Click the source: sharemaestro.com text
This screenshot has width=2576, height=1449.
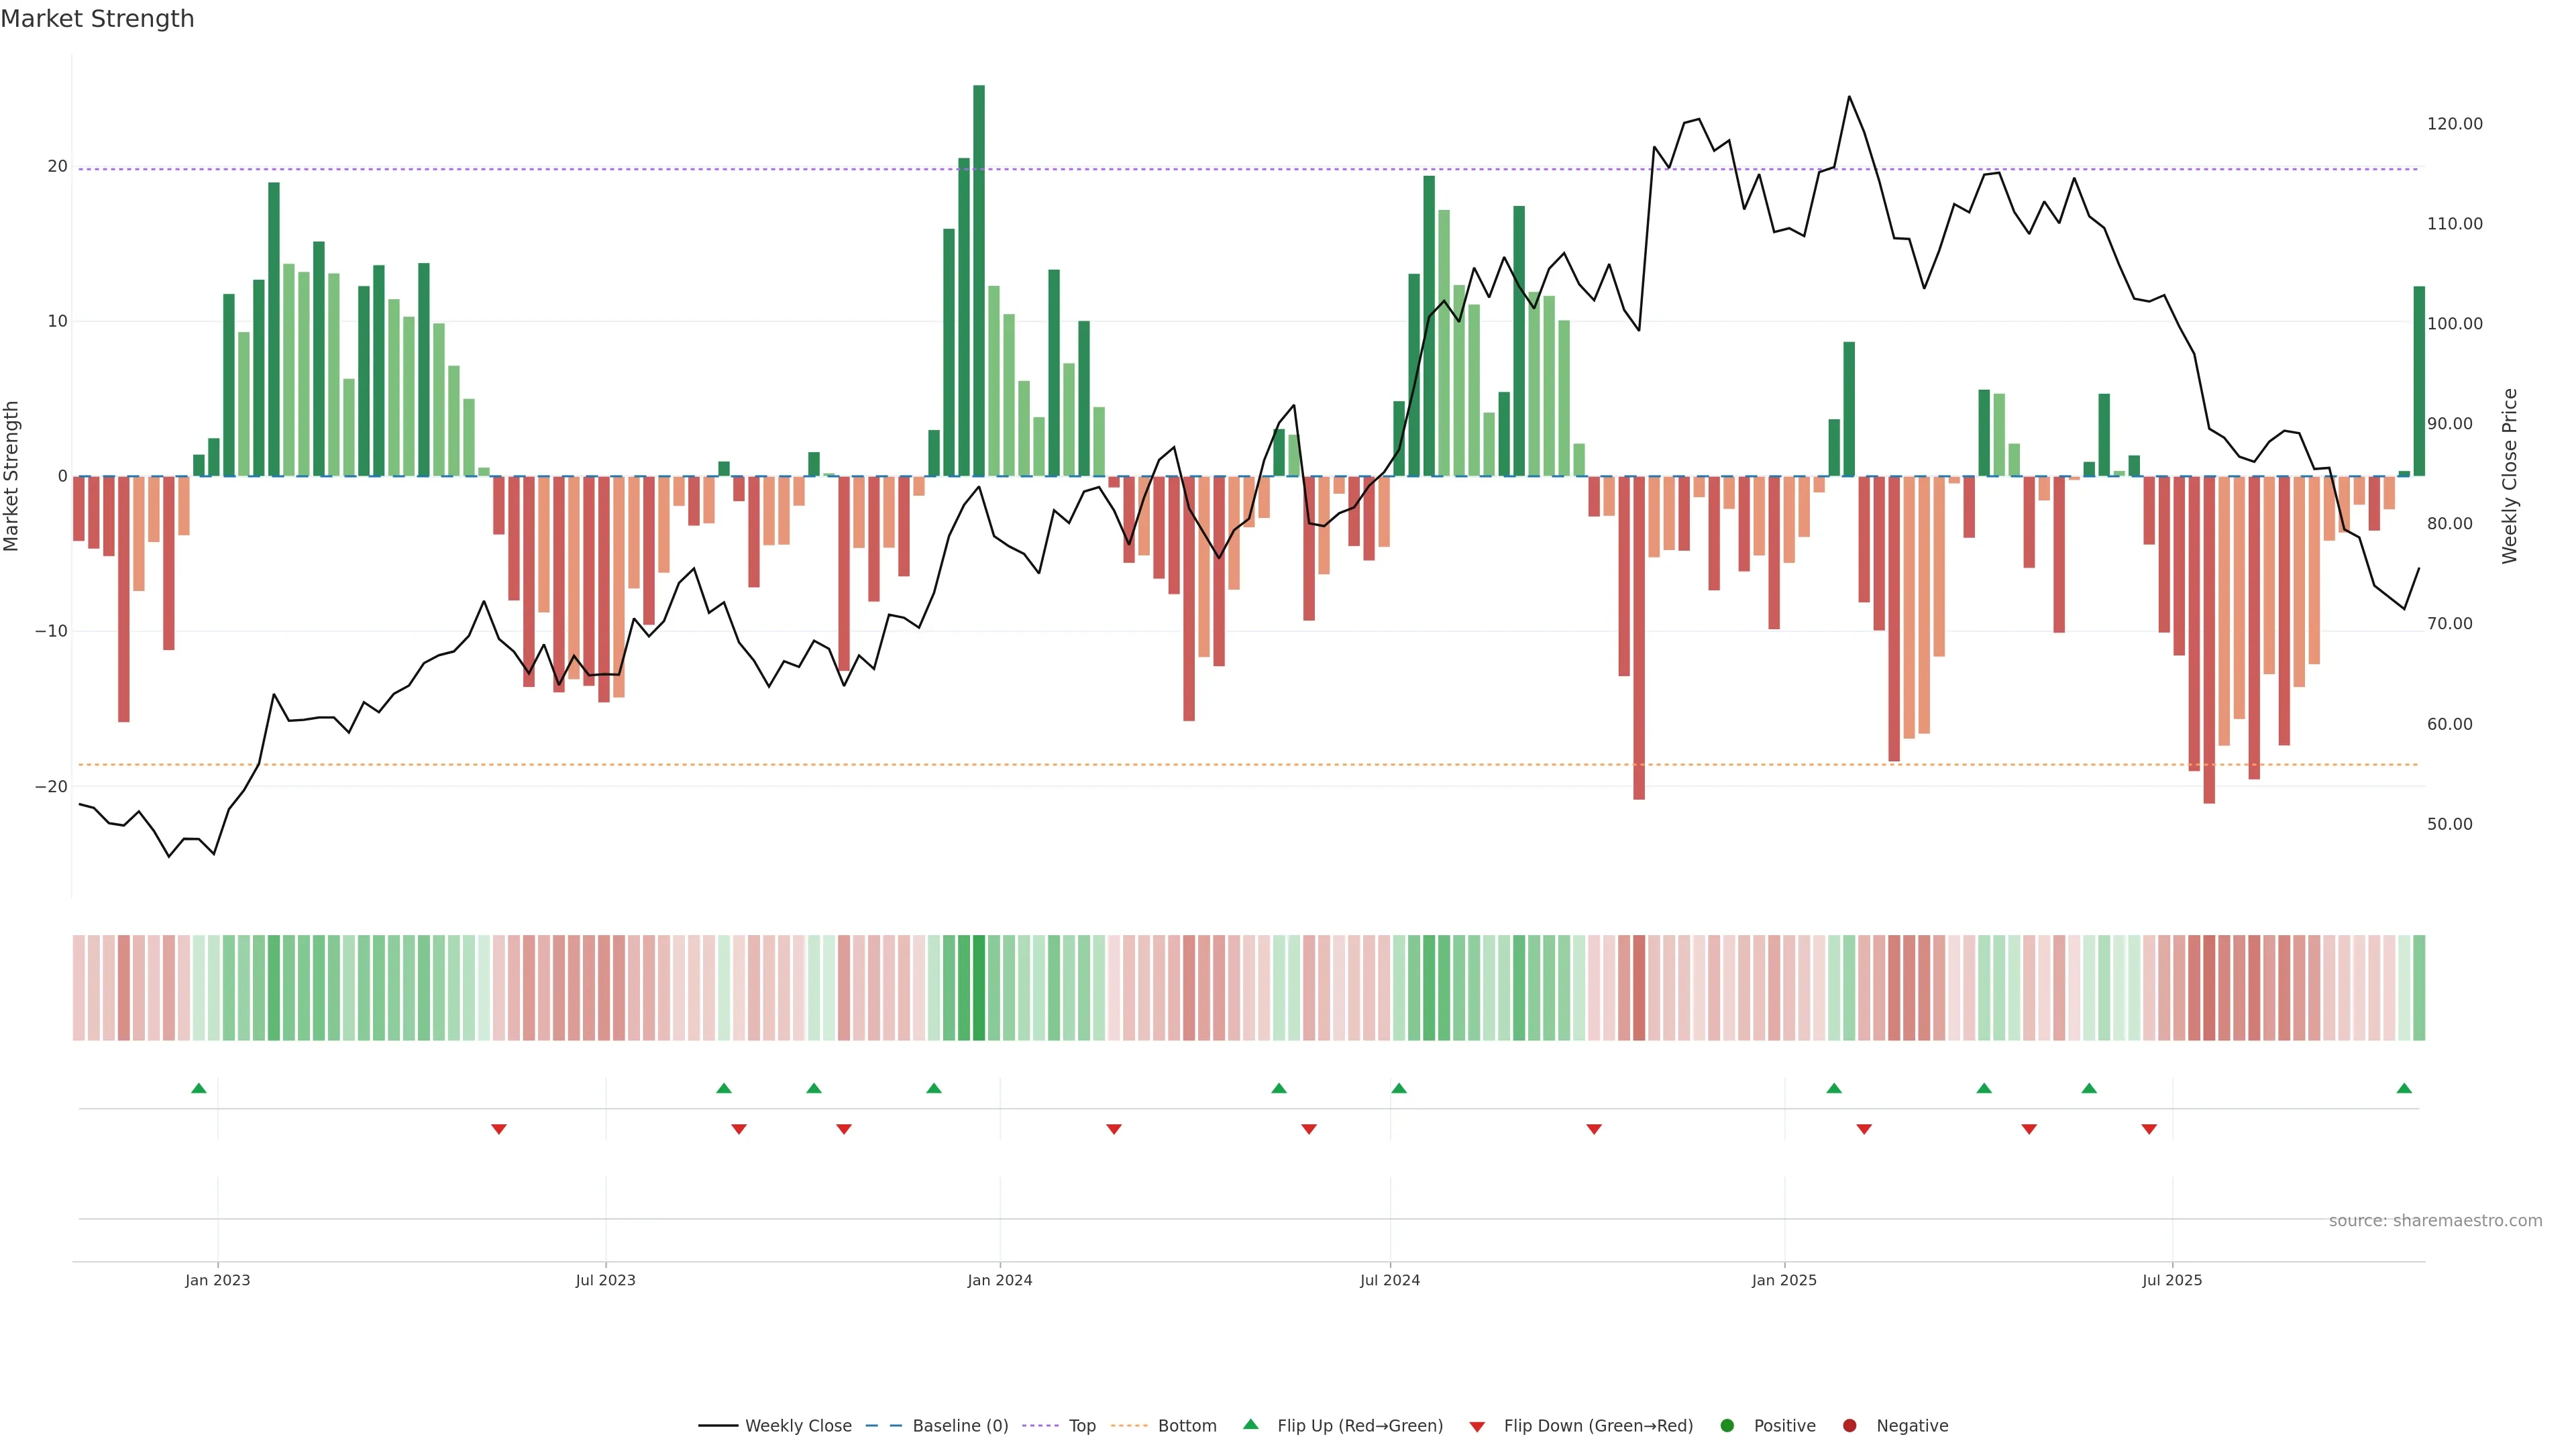pos(2435,1220)
